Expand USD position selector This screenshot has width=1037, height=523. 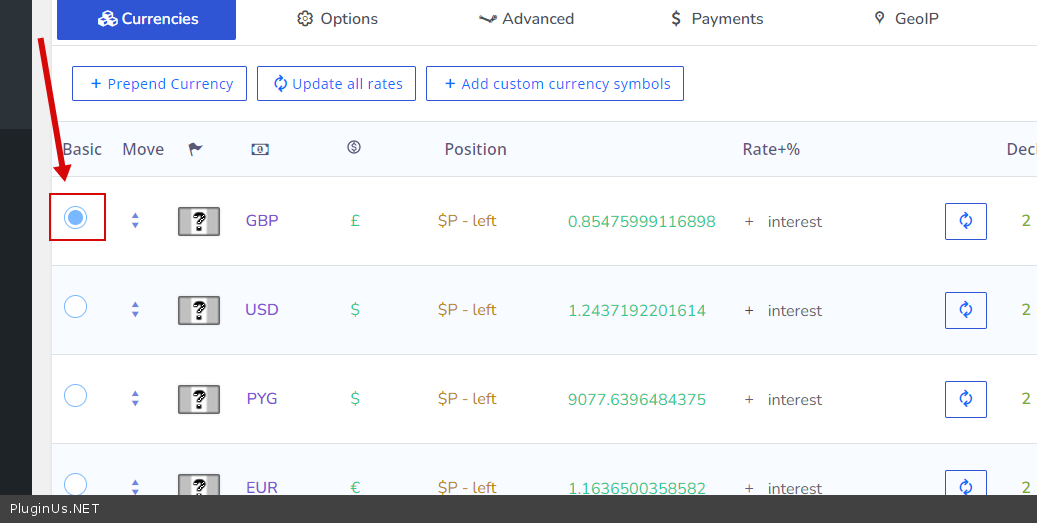tap(467, 310)
